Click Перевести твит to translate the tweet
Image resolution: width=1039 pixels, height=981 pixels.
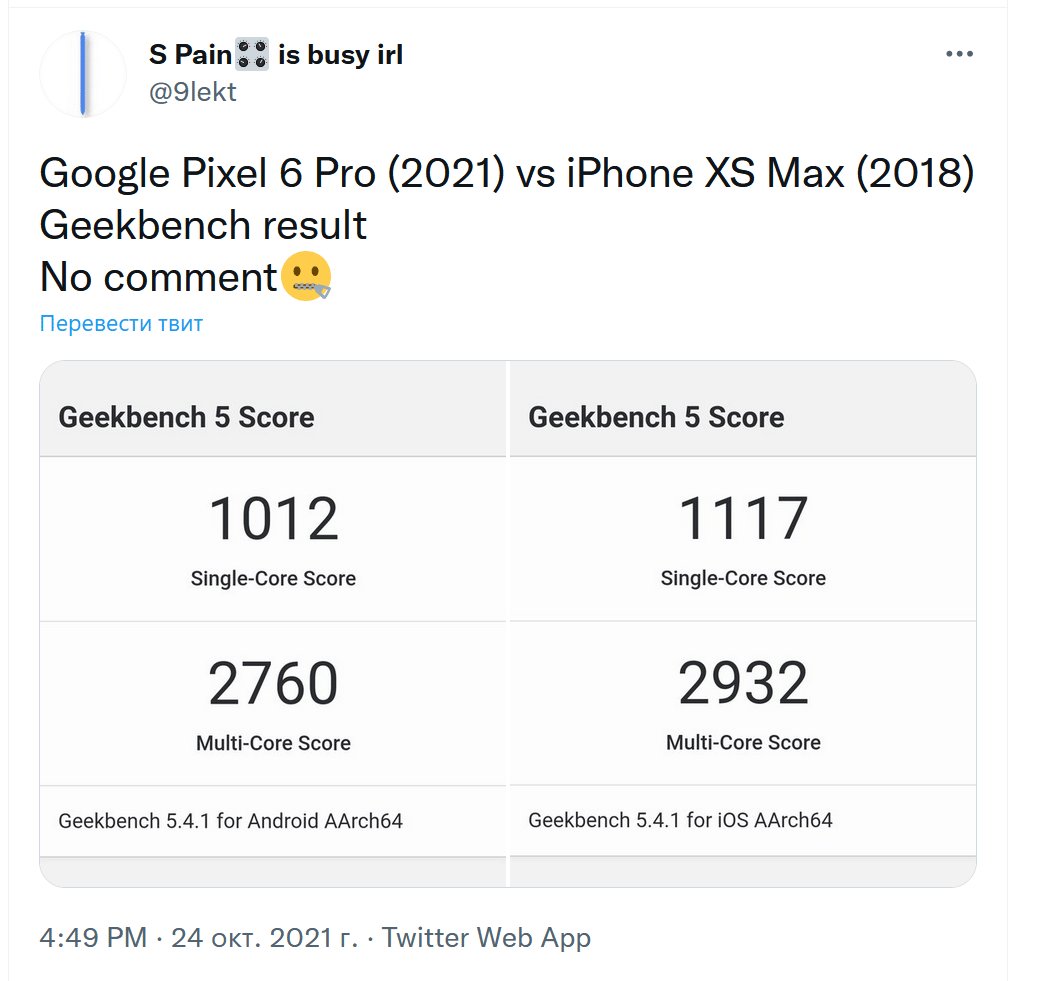tap(121, 323)
